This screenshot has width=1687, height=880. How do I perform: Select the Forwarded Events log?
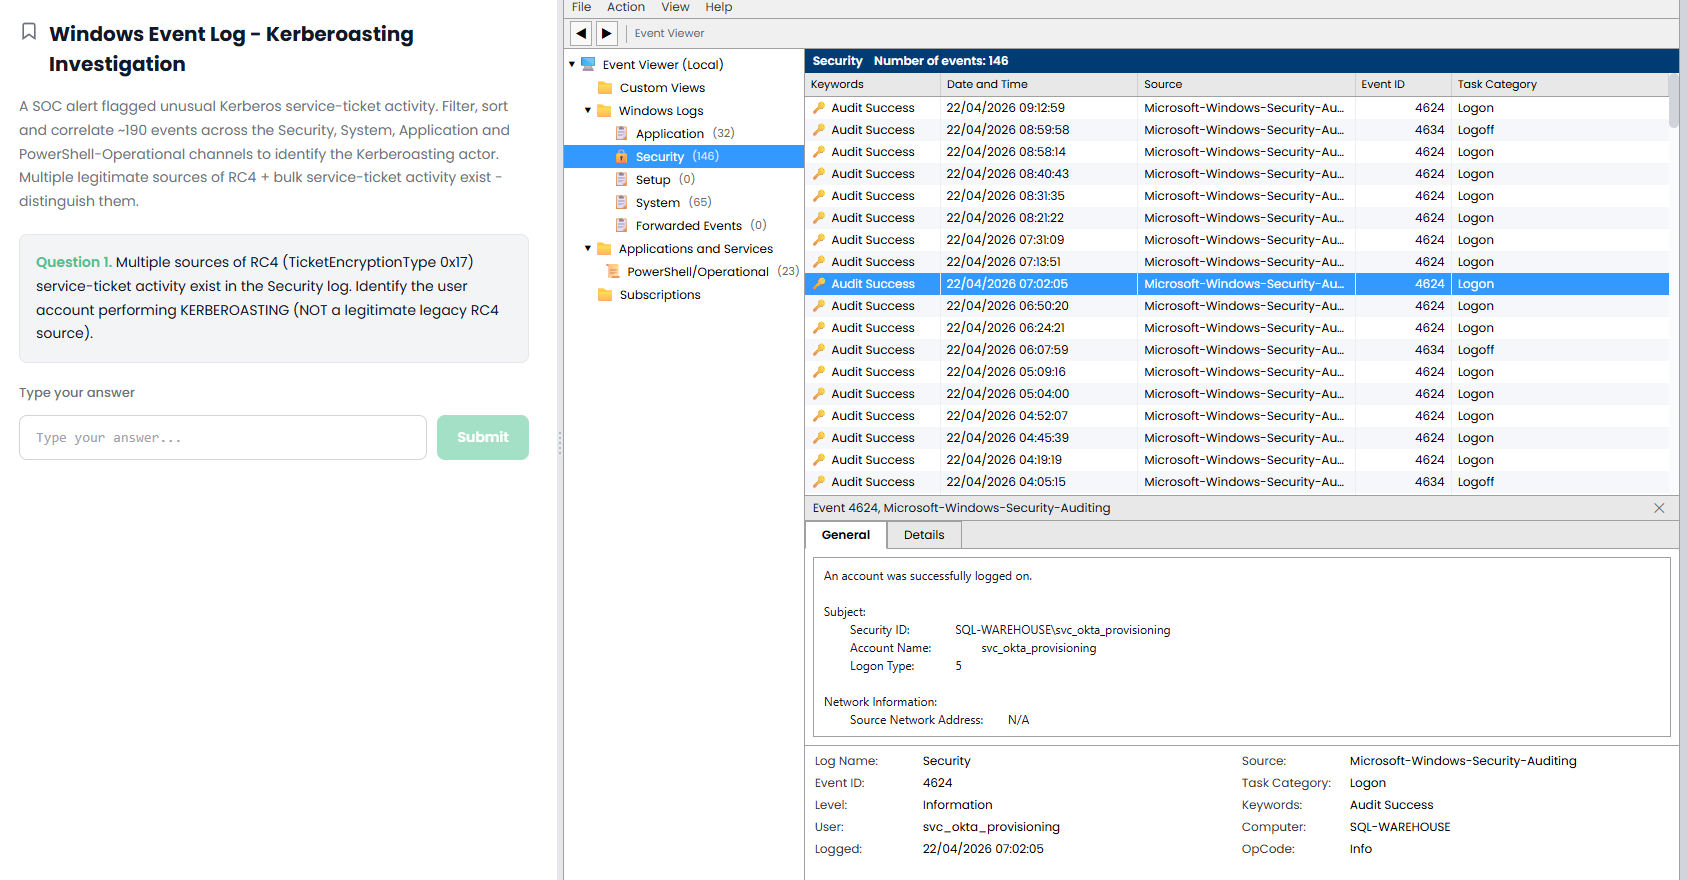point(684,225)
